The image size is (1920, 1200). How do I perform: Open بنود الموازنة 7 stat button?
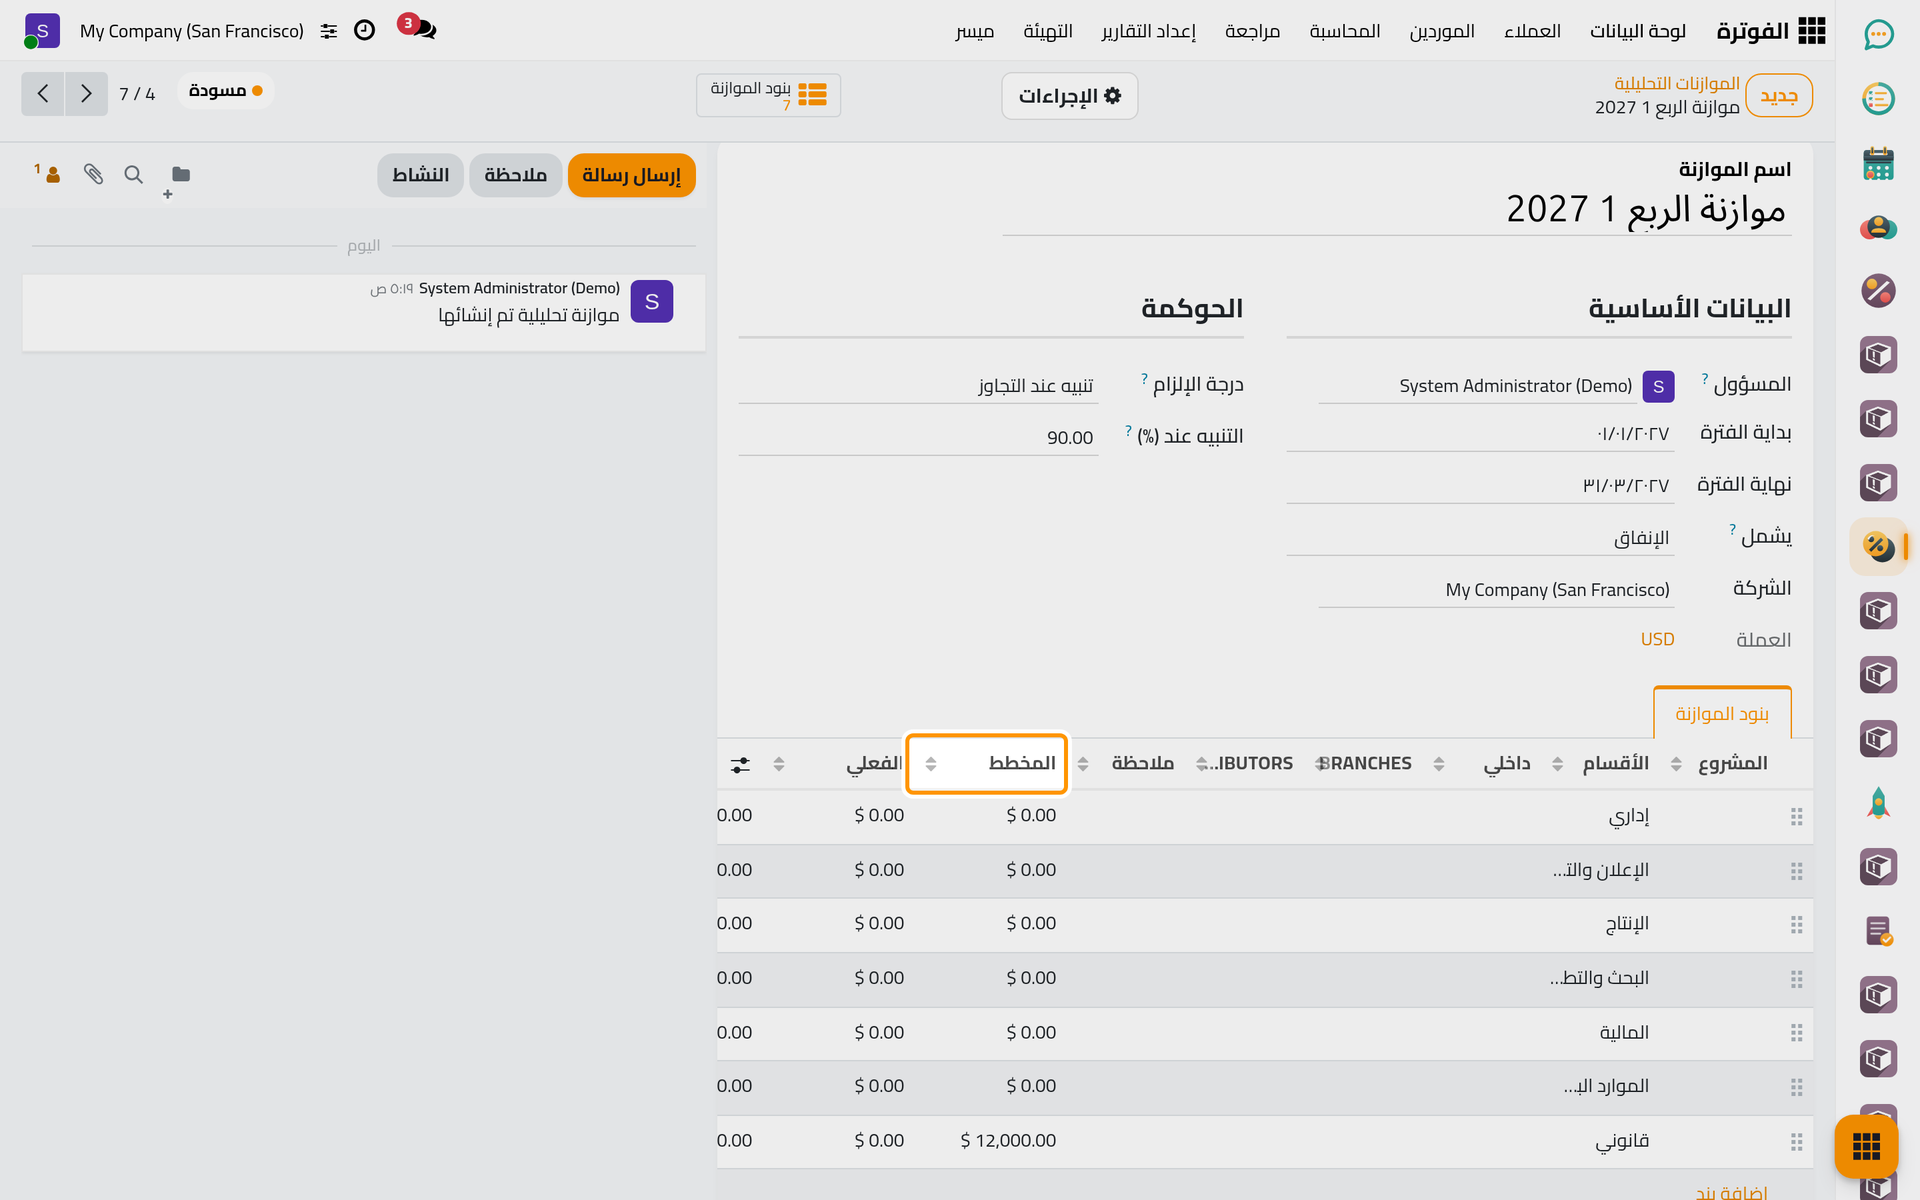pos(768,95)
